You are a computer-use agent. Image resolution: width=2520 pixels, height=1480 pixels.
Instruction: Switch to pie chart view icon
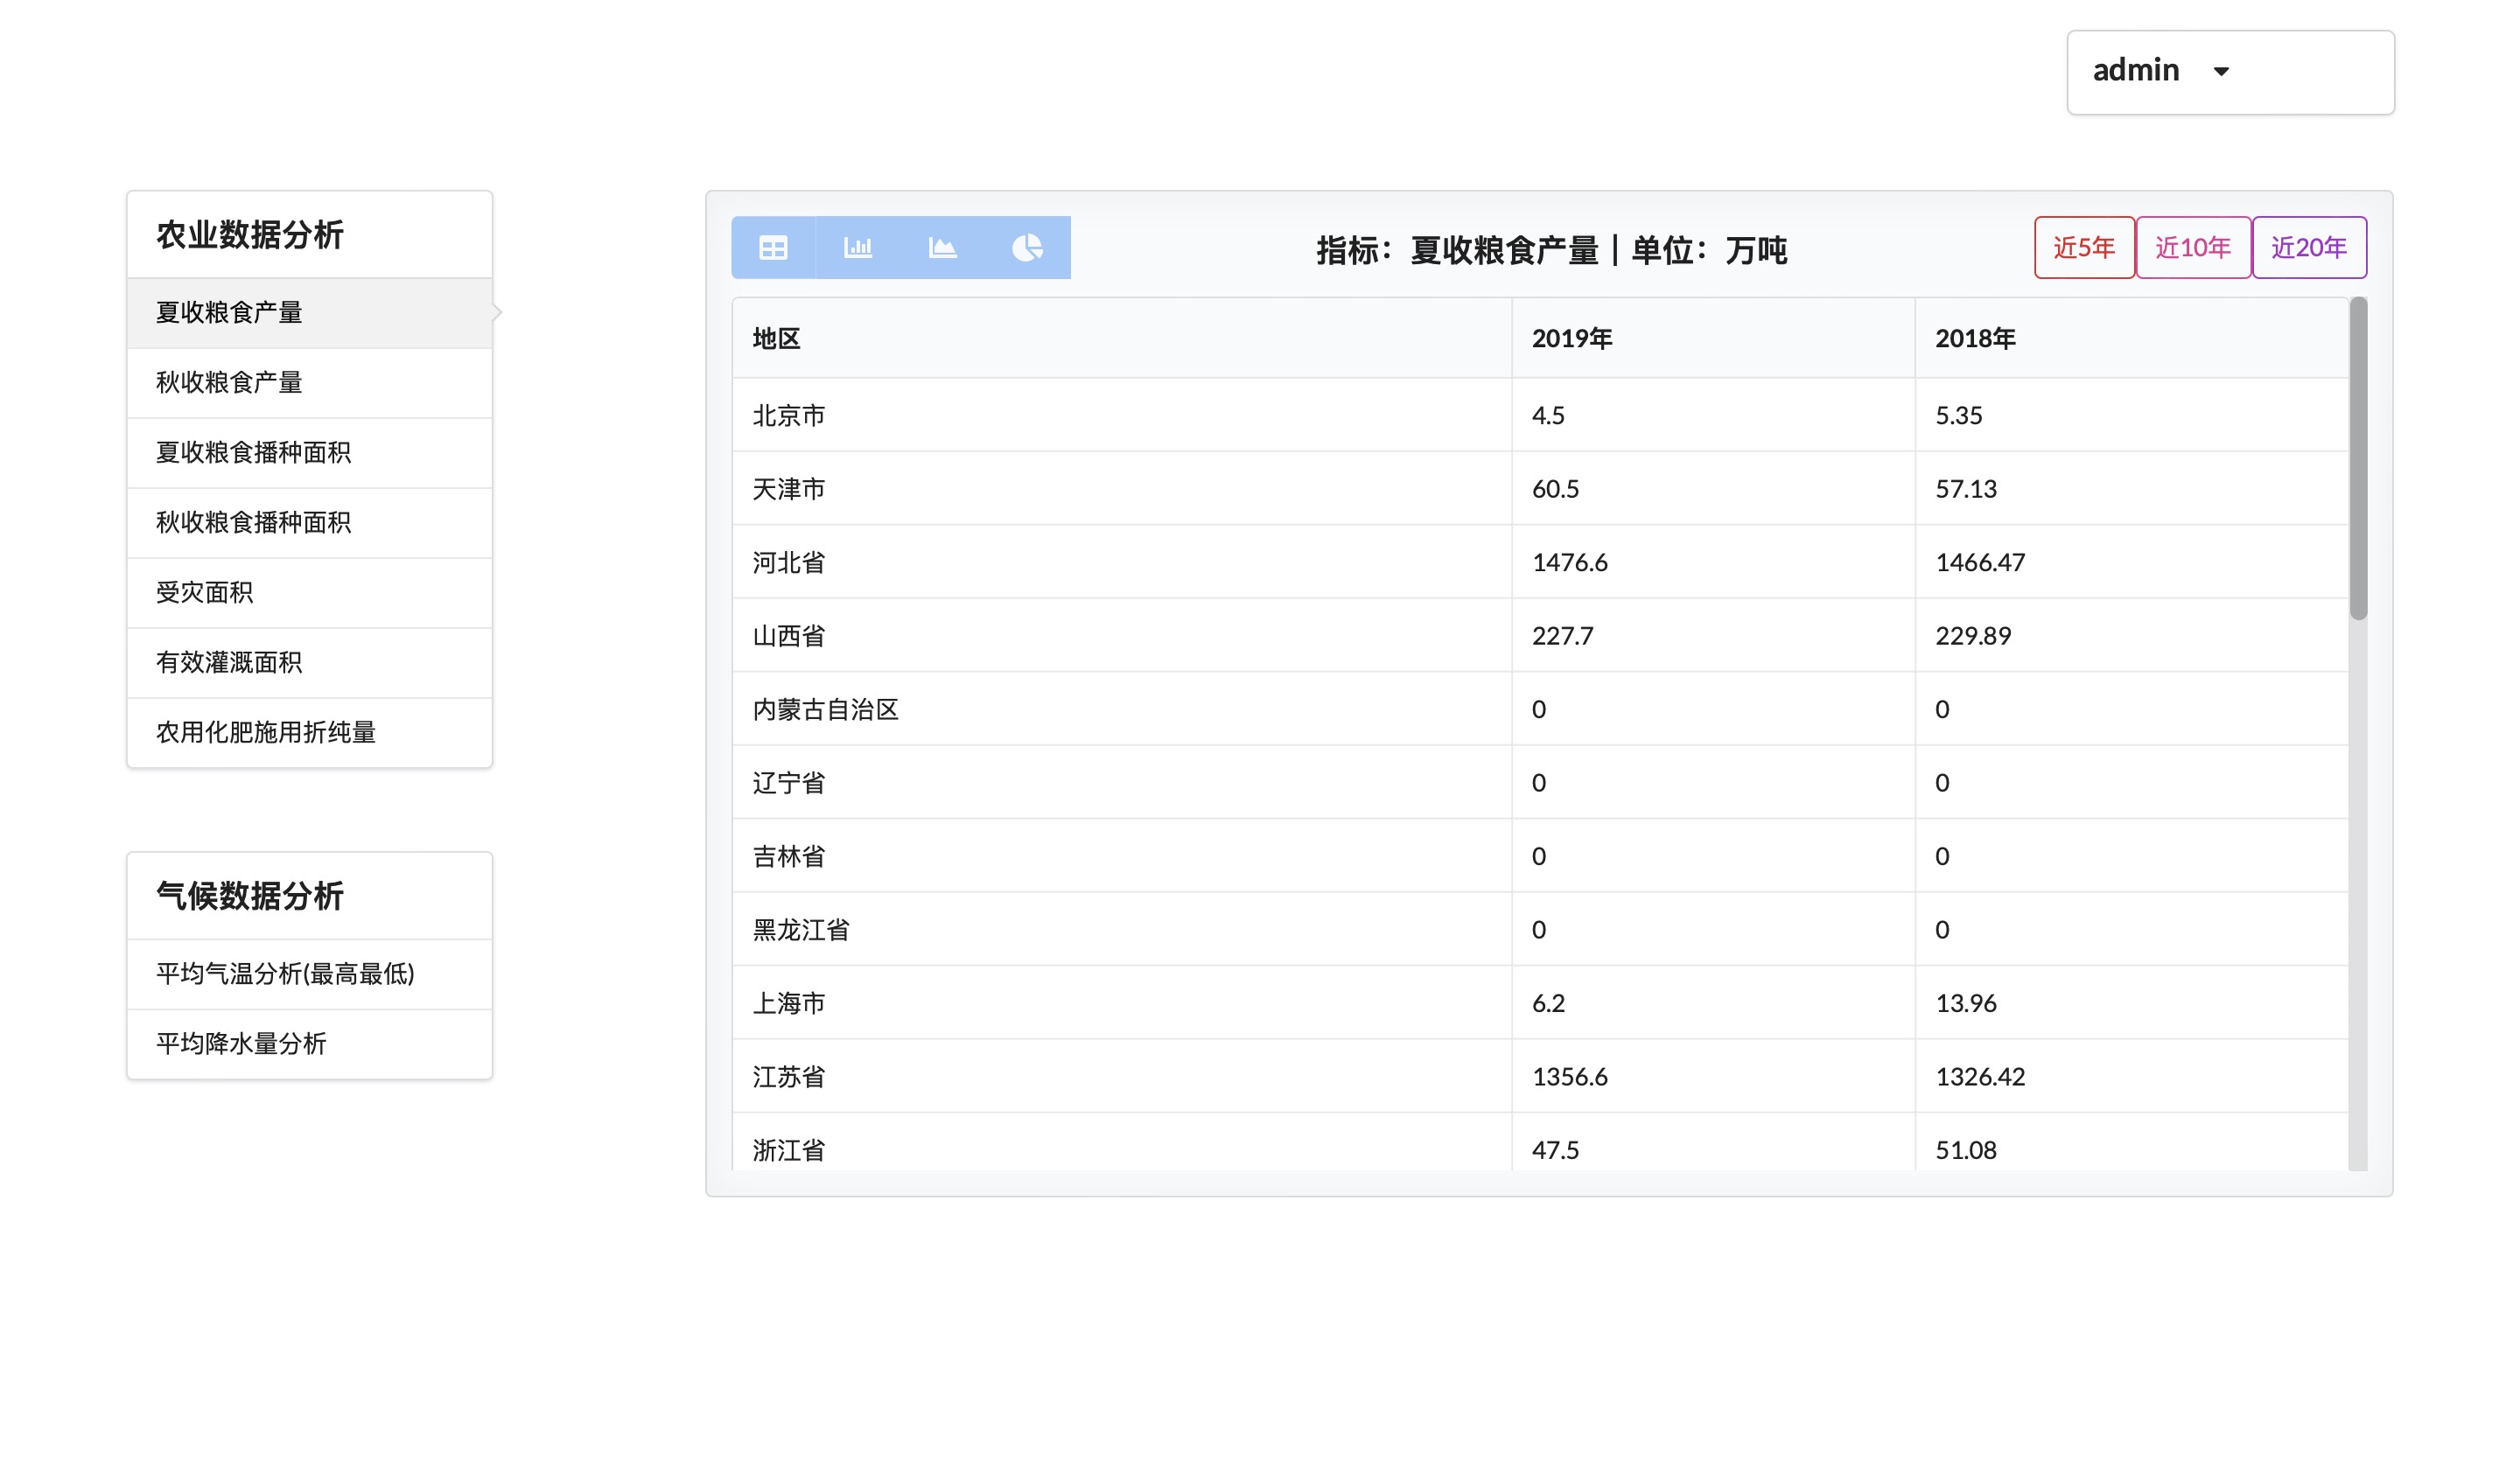[1027, 247]
